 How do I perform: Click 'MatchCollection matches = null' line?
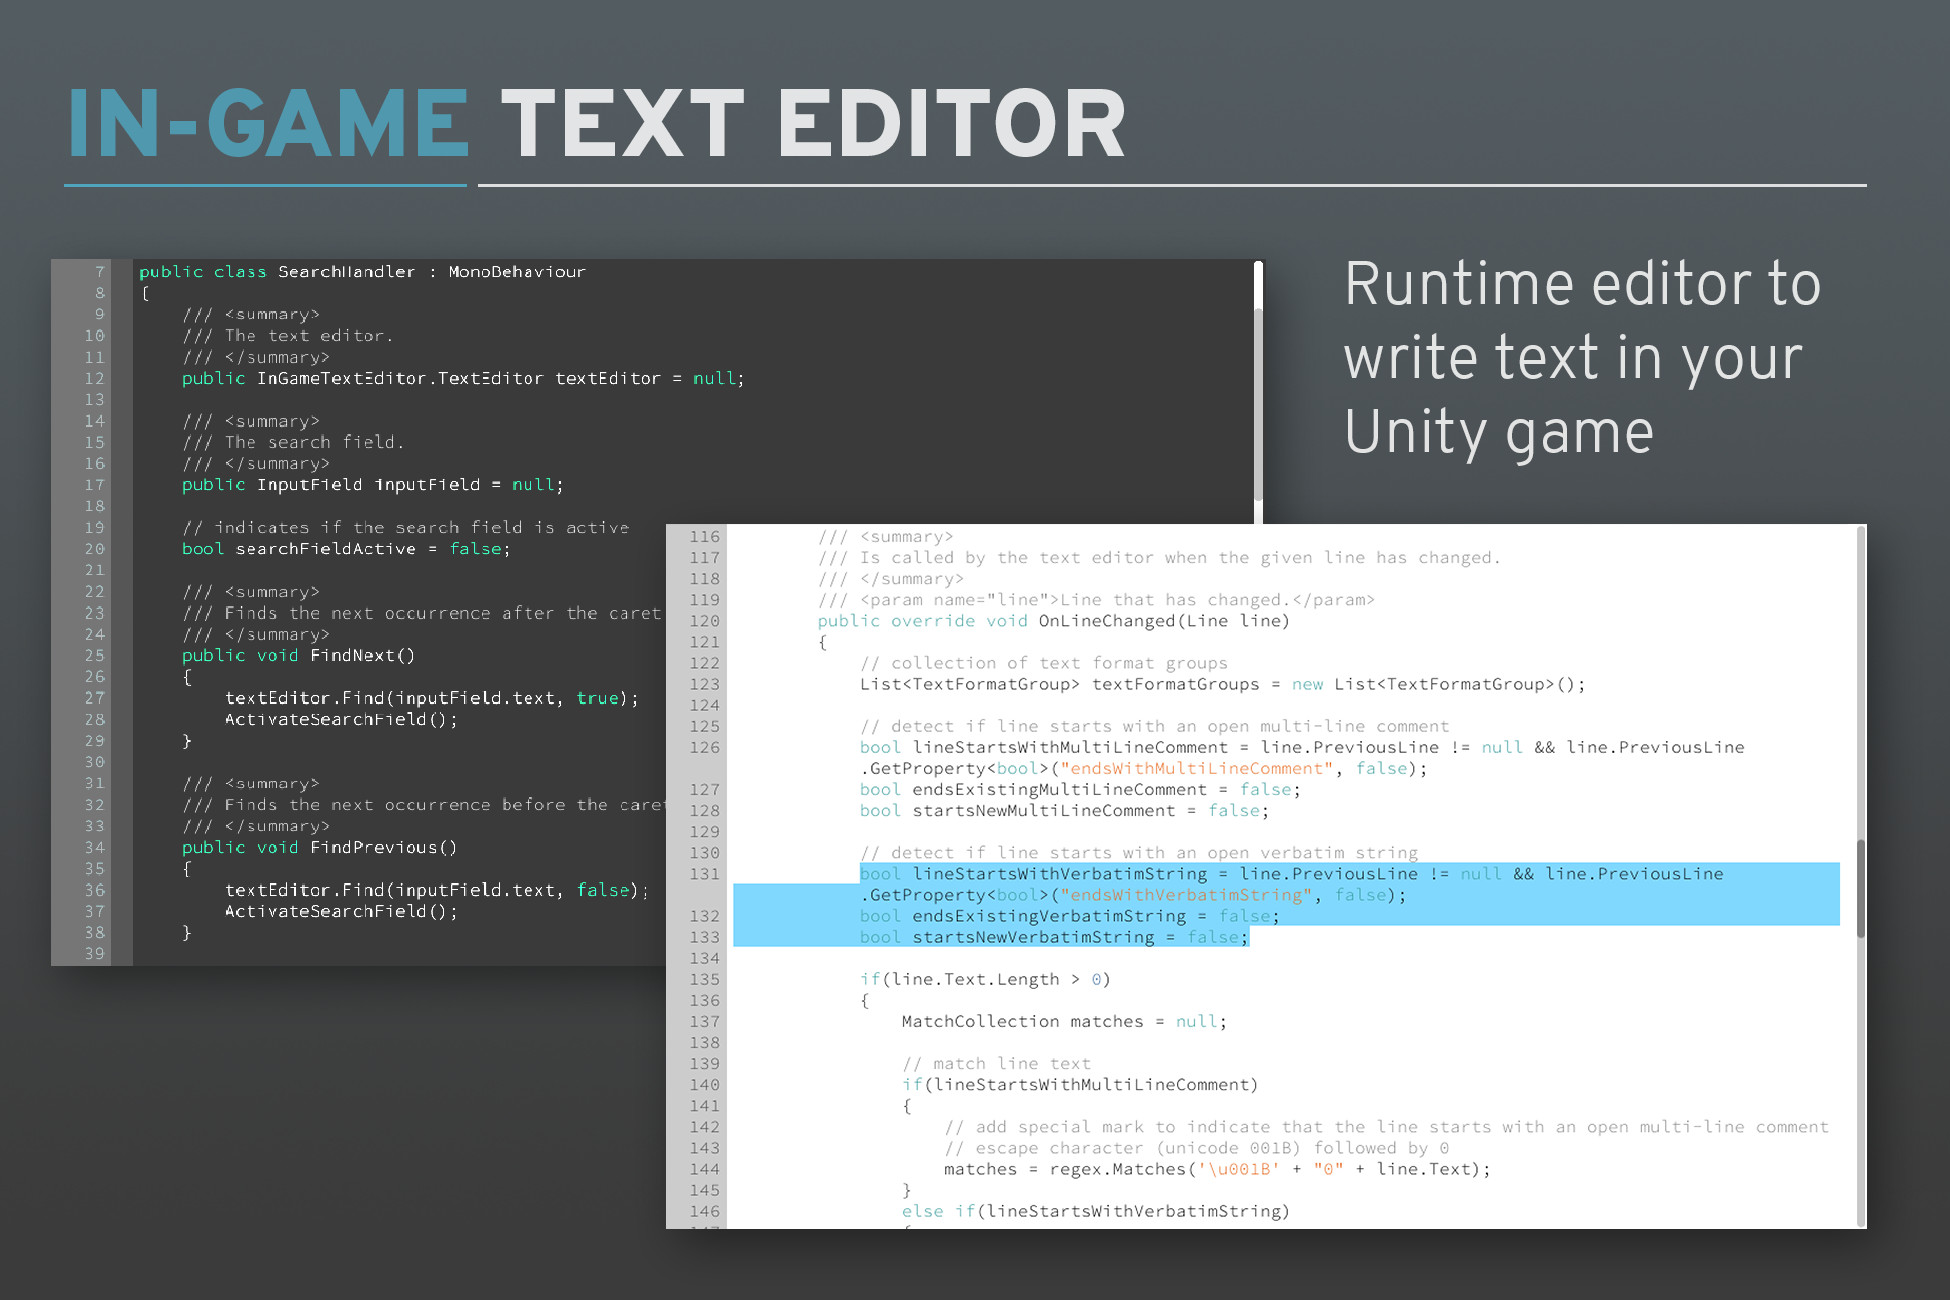[x=1063, y=1022]
